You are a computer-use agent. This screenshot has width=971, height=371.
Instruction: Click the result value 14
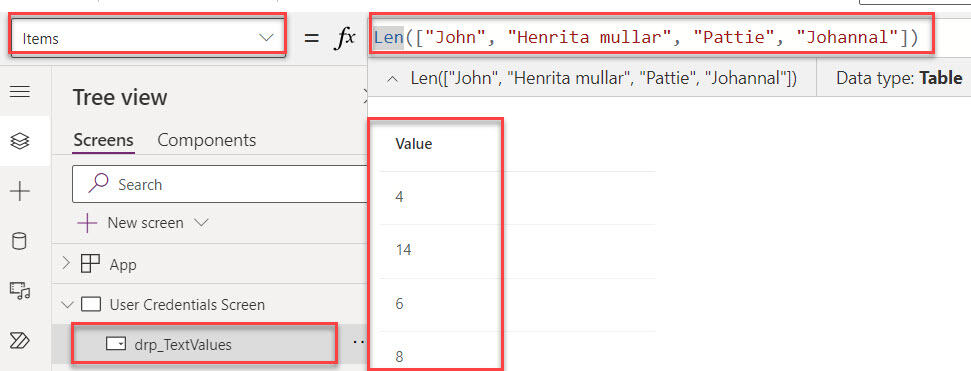(x=403, y=250)
